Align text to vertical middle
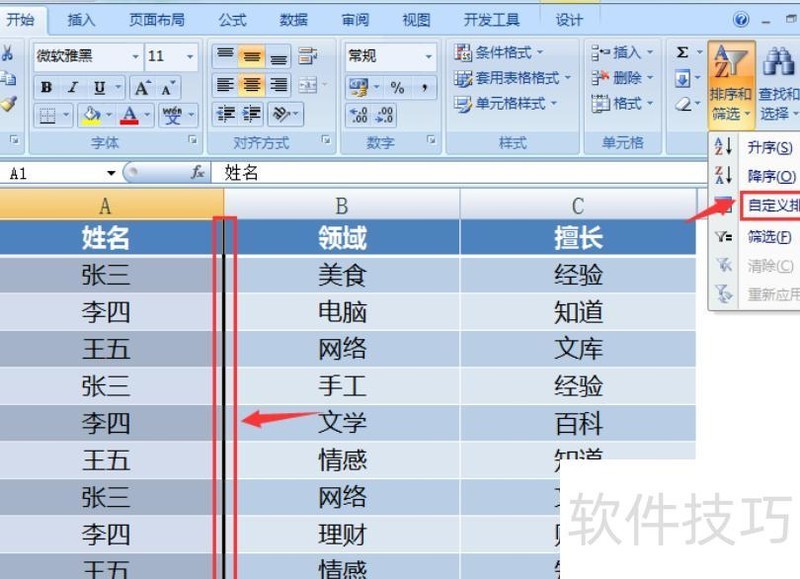 [x=252, y=56]
